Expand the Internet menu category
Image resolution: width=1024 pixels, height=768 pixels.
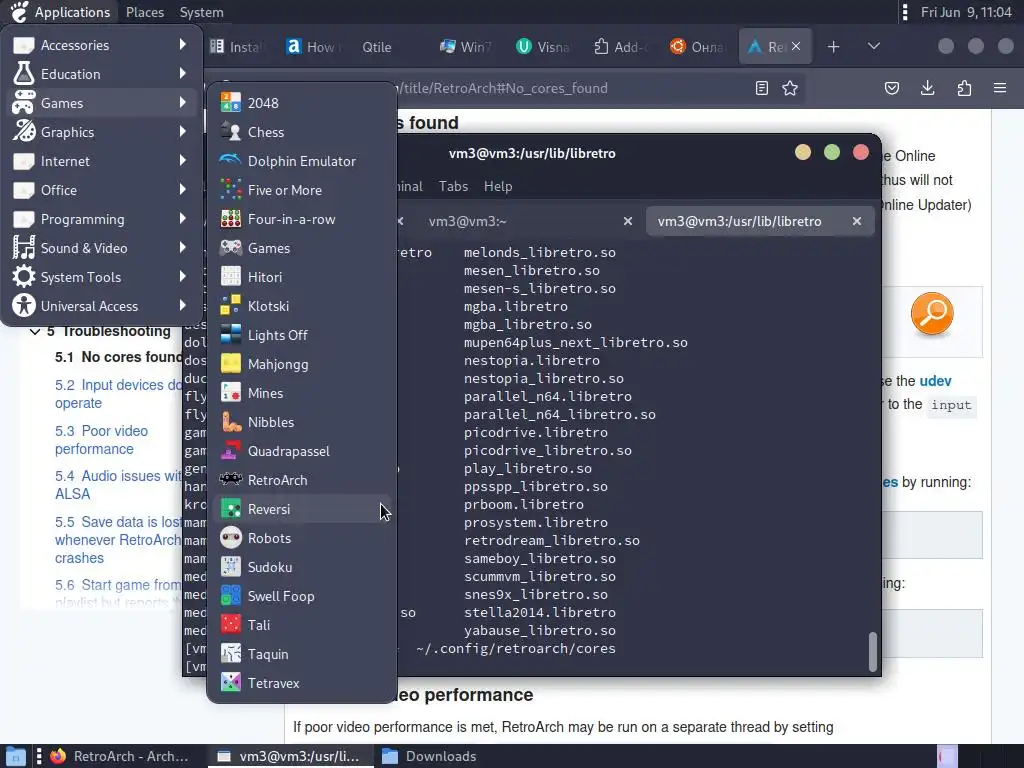pos(101,161)
